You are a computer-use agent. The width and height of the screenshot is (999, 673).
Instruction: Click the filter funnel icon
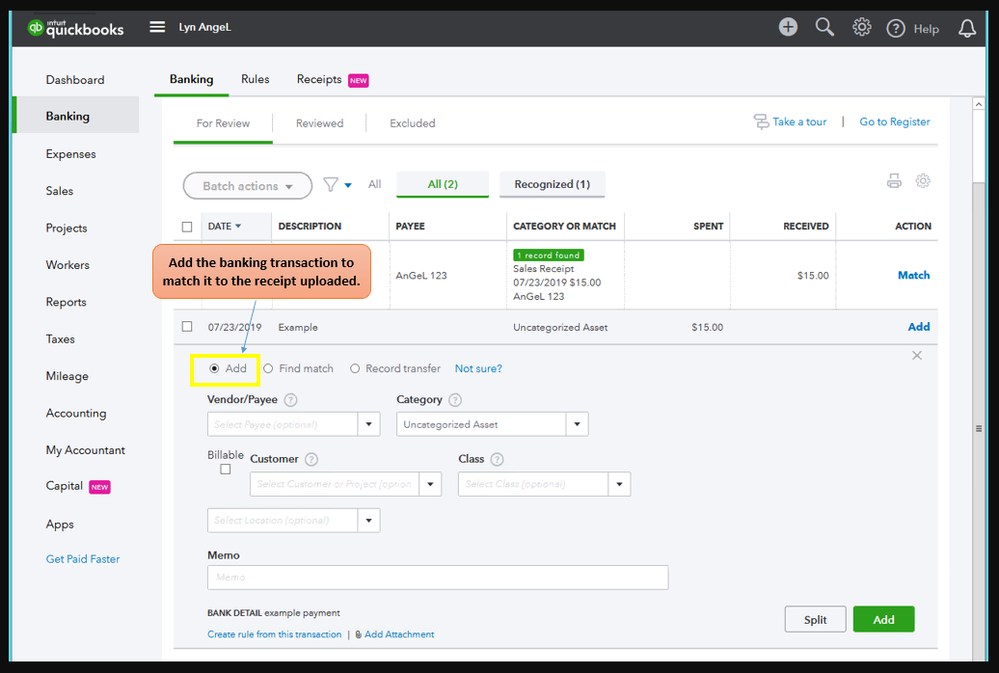(331, 185)
